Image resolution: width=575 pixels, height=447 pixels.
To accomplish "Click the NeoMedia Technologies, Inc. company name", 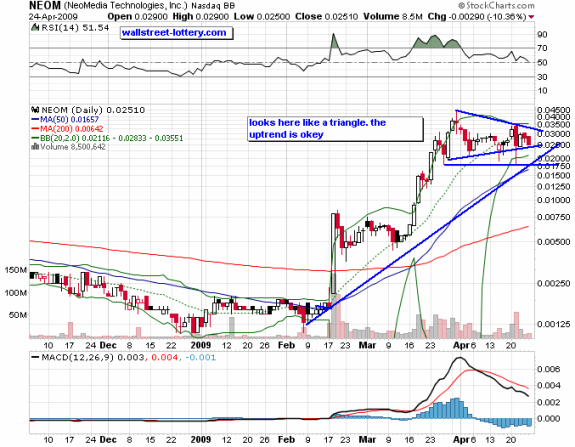I will (125, 6).
